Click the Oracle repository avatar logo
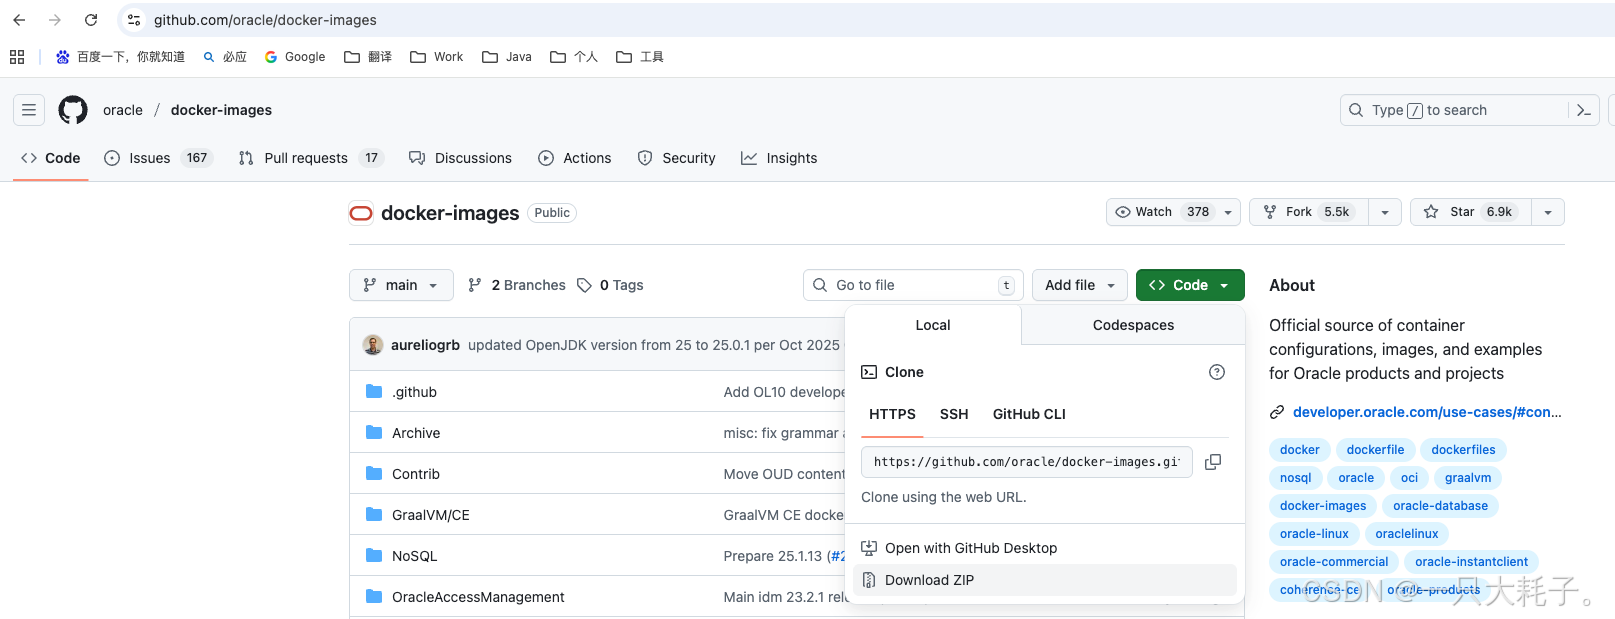 tap(361, 213)
